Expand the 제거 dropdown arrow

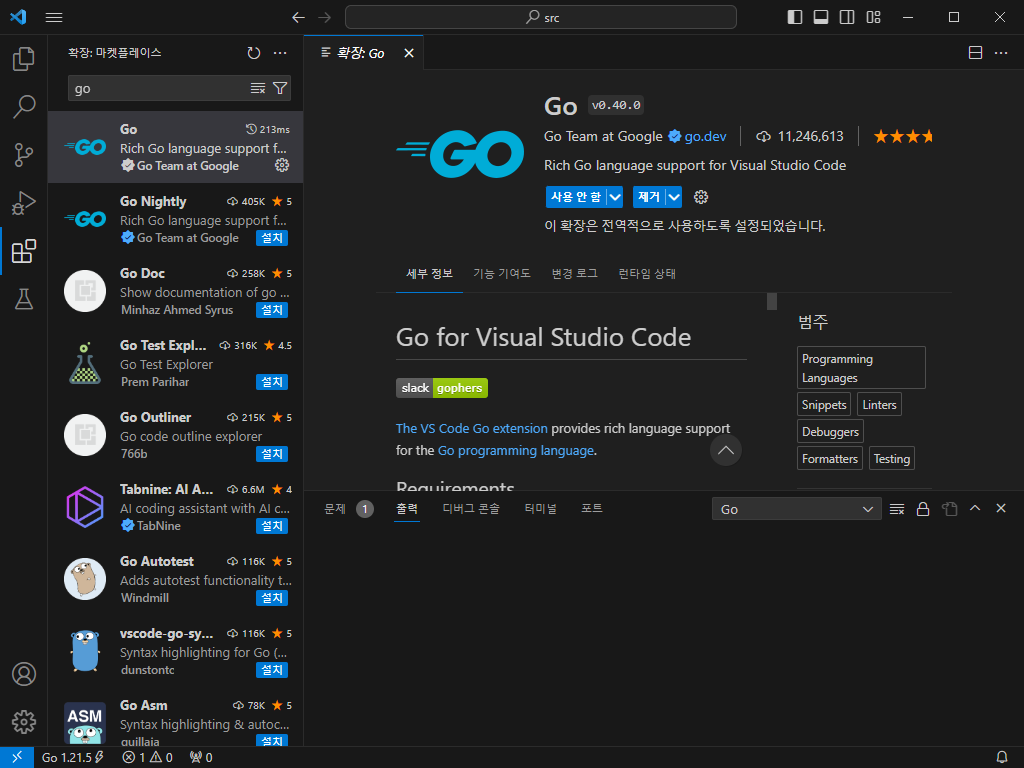pos(674,197)
